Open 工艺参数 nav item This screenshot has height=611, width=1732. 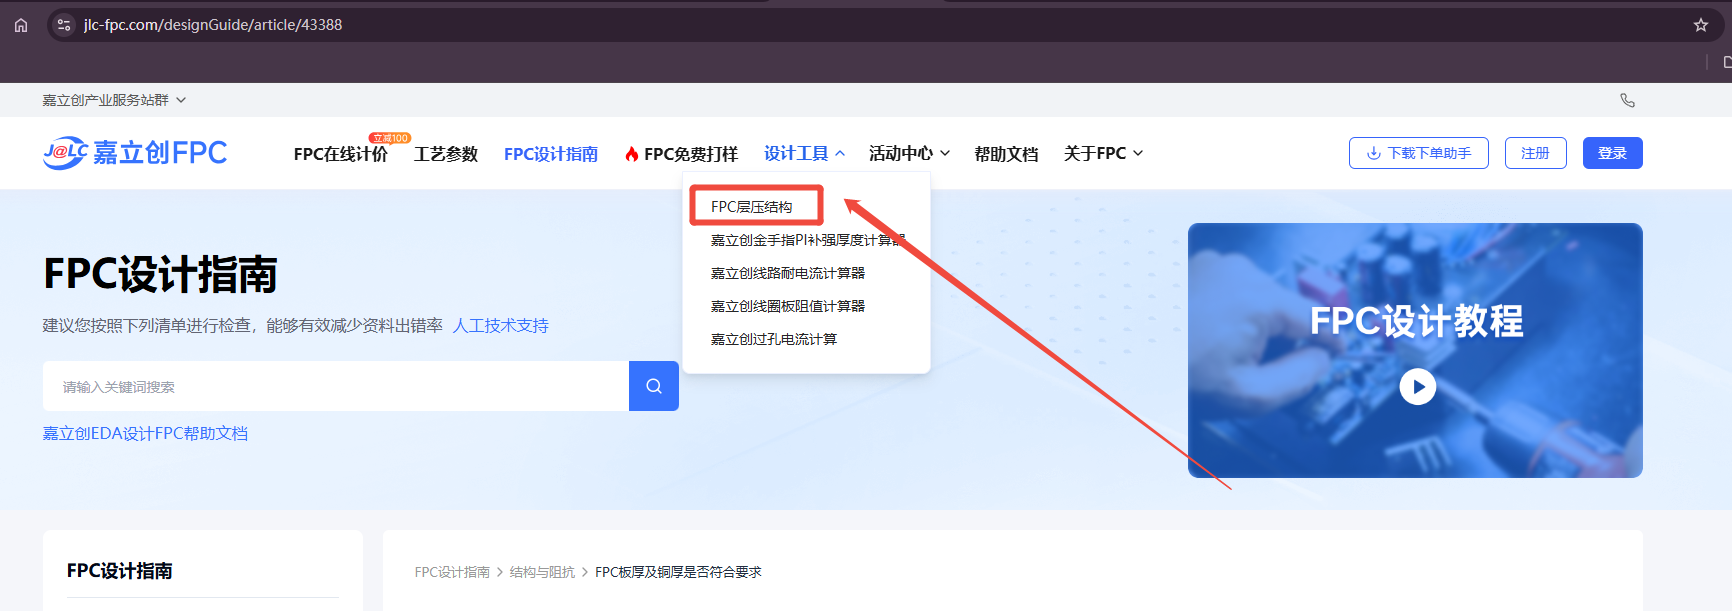tap(446, 154)
